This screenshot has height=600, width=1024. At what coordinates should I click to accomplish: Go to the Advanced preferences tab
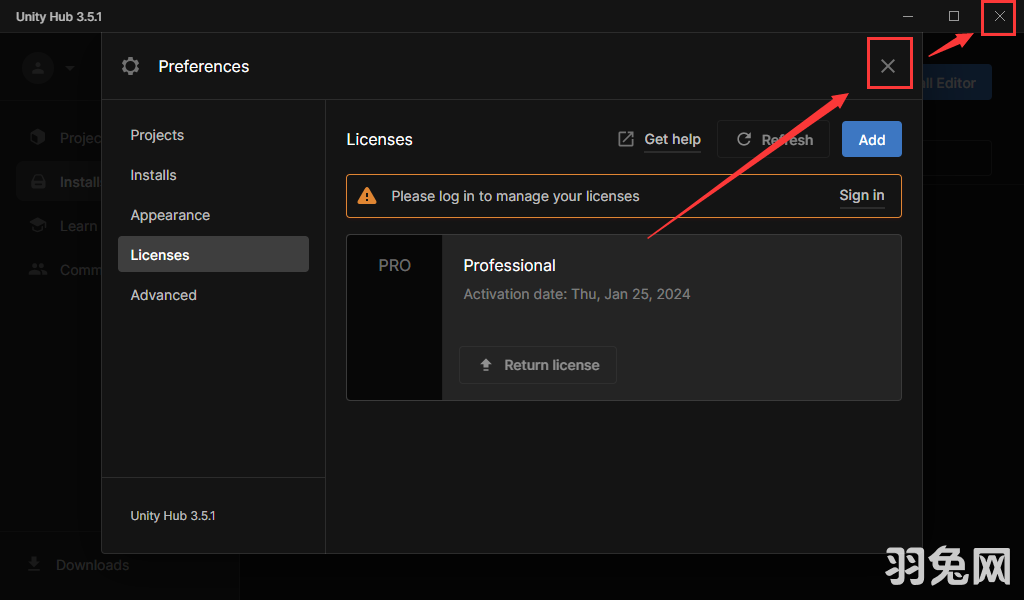(x=163, y=295)
